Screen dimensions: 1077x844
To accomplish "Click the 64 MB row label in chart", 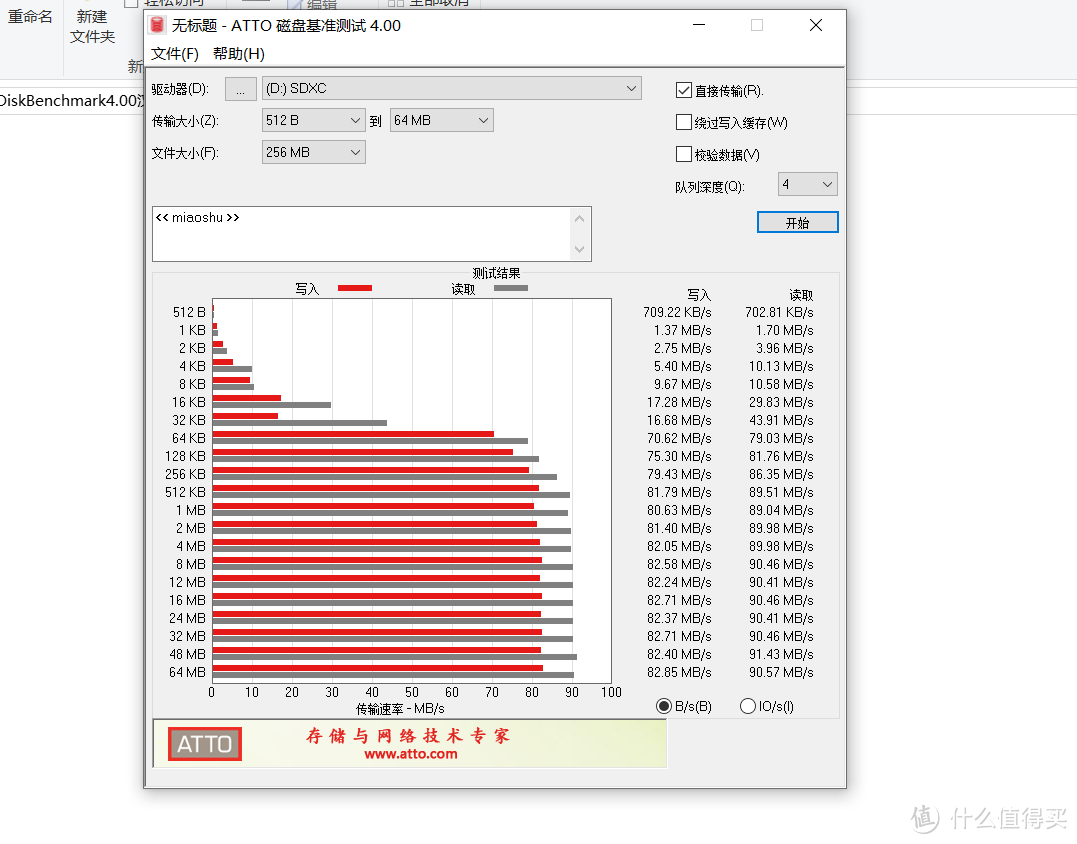I will pos(188,672).
